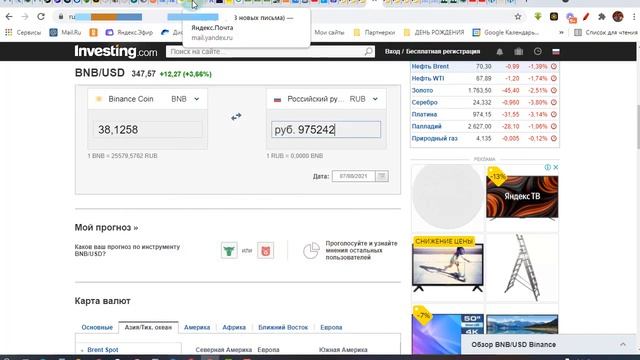This screenshot has width=640, height=360.
Task: Click the site search magnifier icon
Action: tap(368, 51)
